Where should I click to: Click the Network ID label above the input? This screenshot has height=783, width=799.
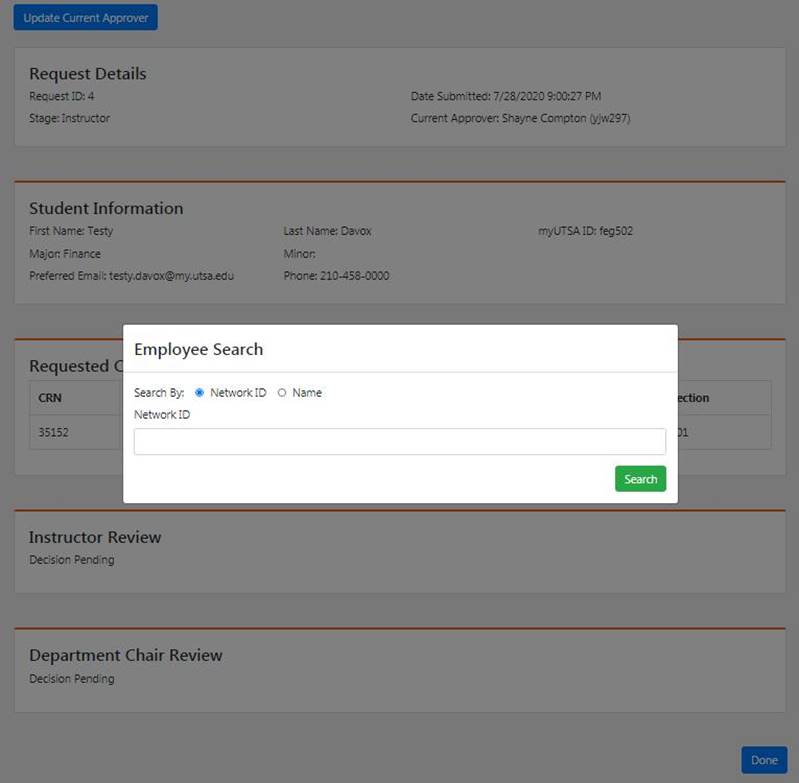point(162,414)
